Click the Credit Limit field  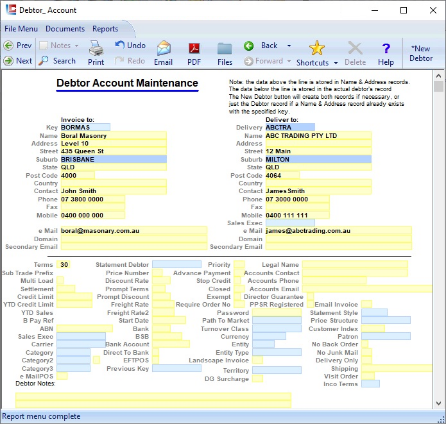[x=74, y=296]
